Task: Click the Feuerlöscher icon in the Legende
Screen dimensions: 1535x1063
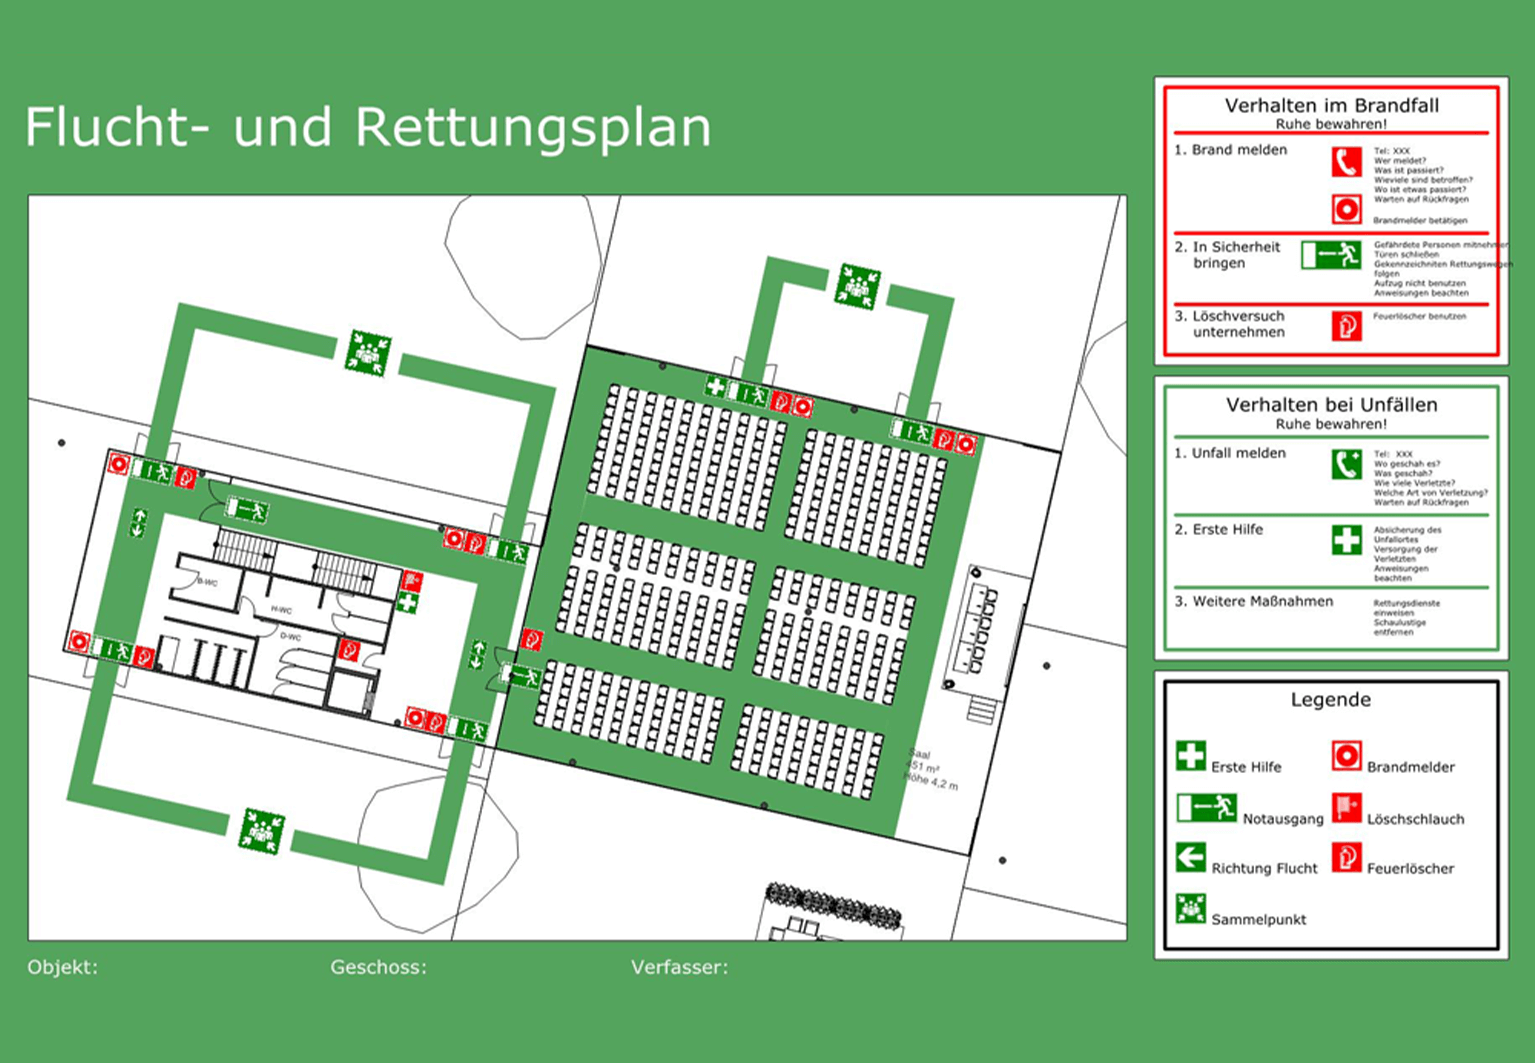Action: coord(1346,857)
